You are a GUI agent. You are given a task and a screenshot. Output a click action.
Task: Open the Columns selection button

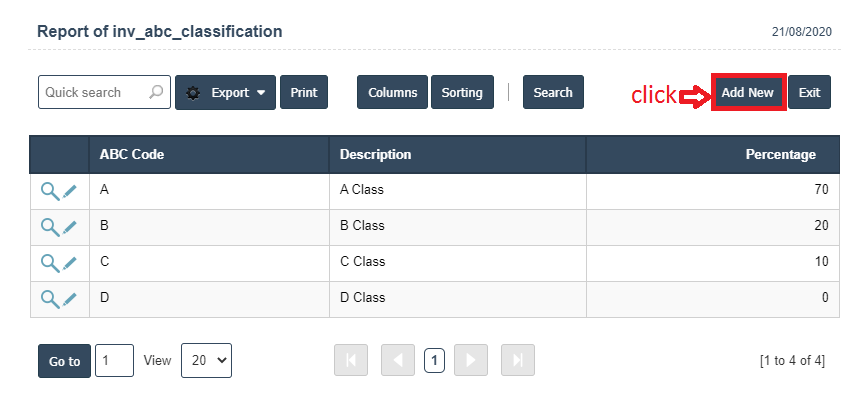coord(392,92)
